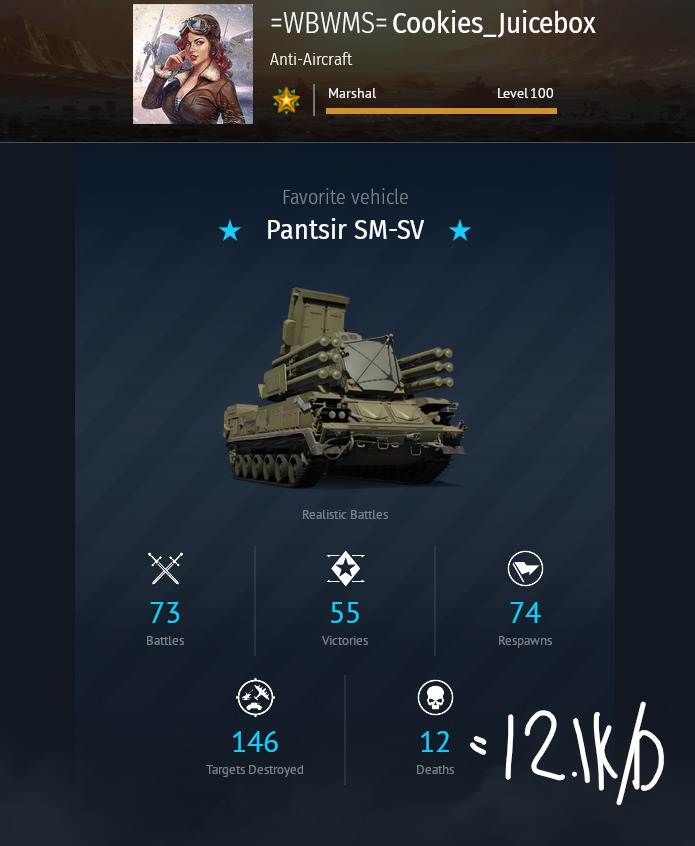This screenshot has width=695, height=846.
Task: Click the Anti-Aircraft title text
Action: [311, 59]
